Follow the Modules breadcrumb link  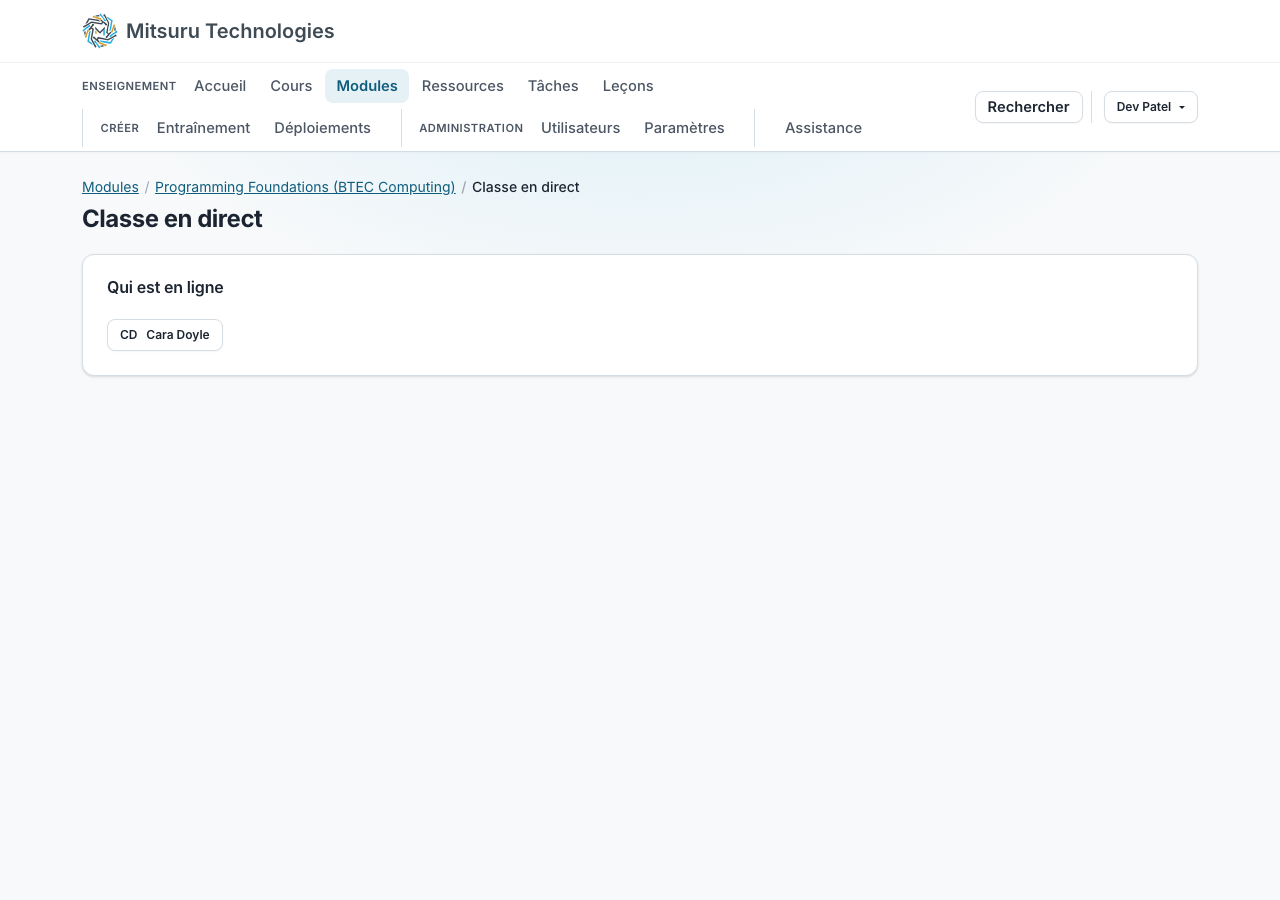point(110,187)
